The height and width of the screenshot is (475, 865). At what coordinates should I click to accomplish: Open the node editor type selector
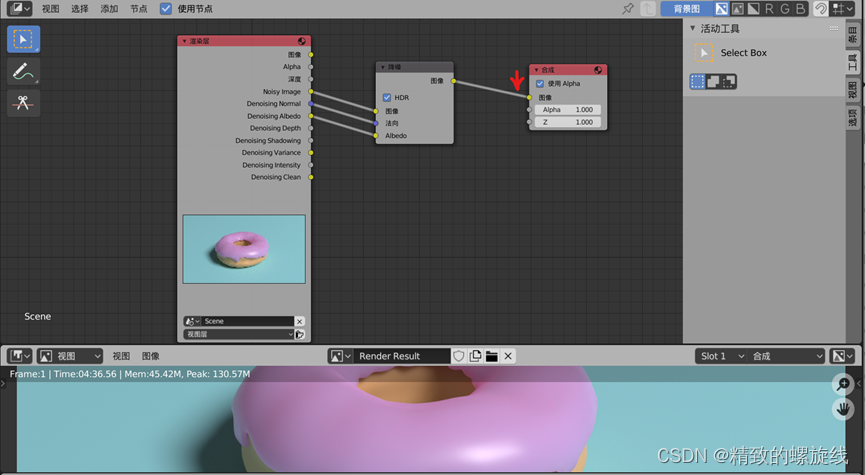(20, 8)
